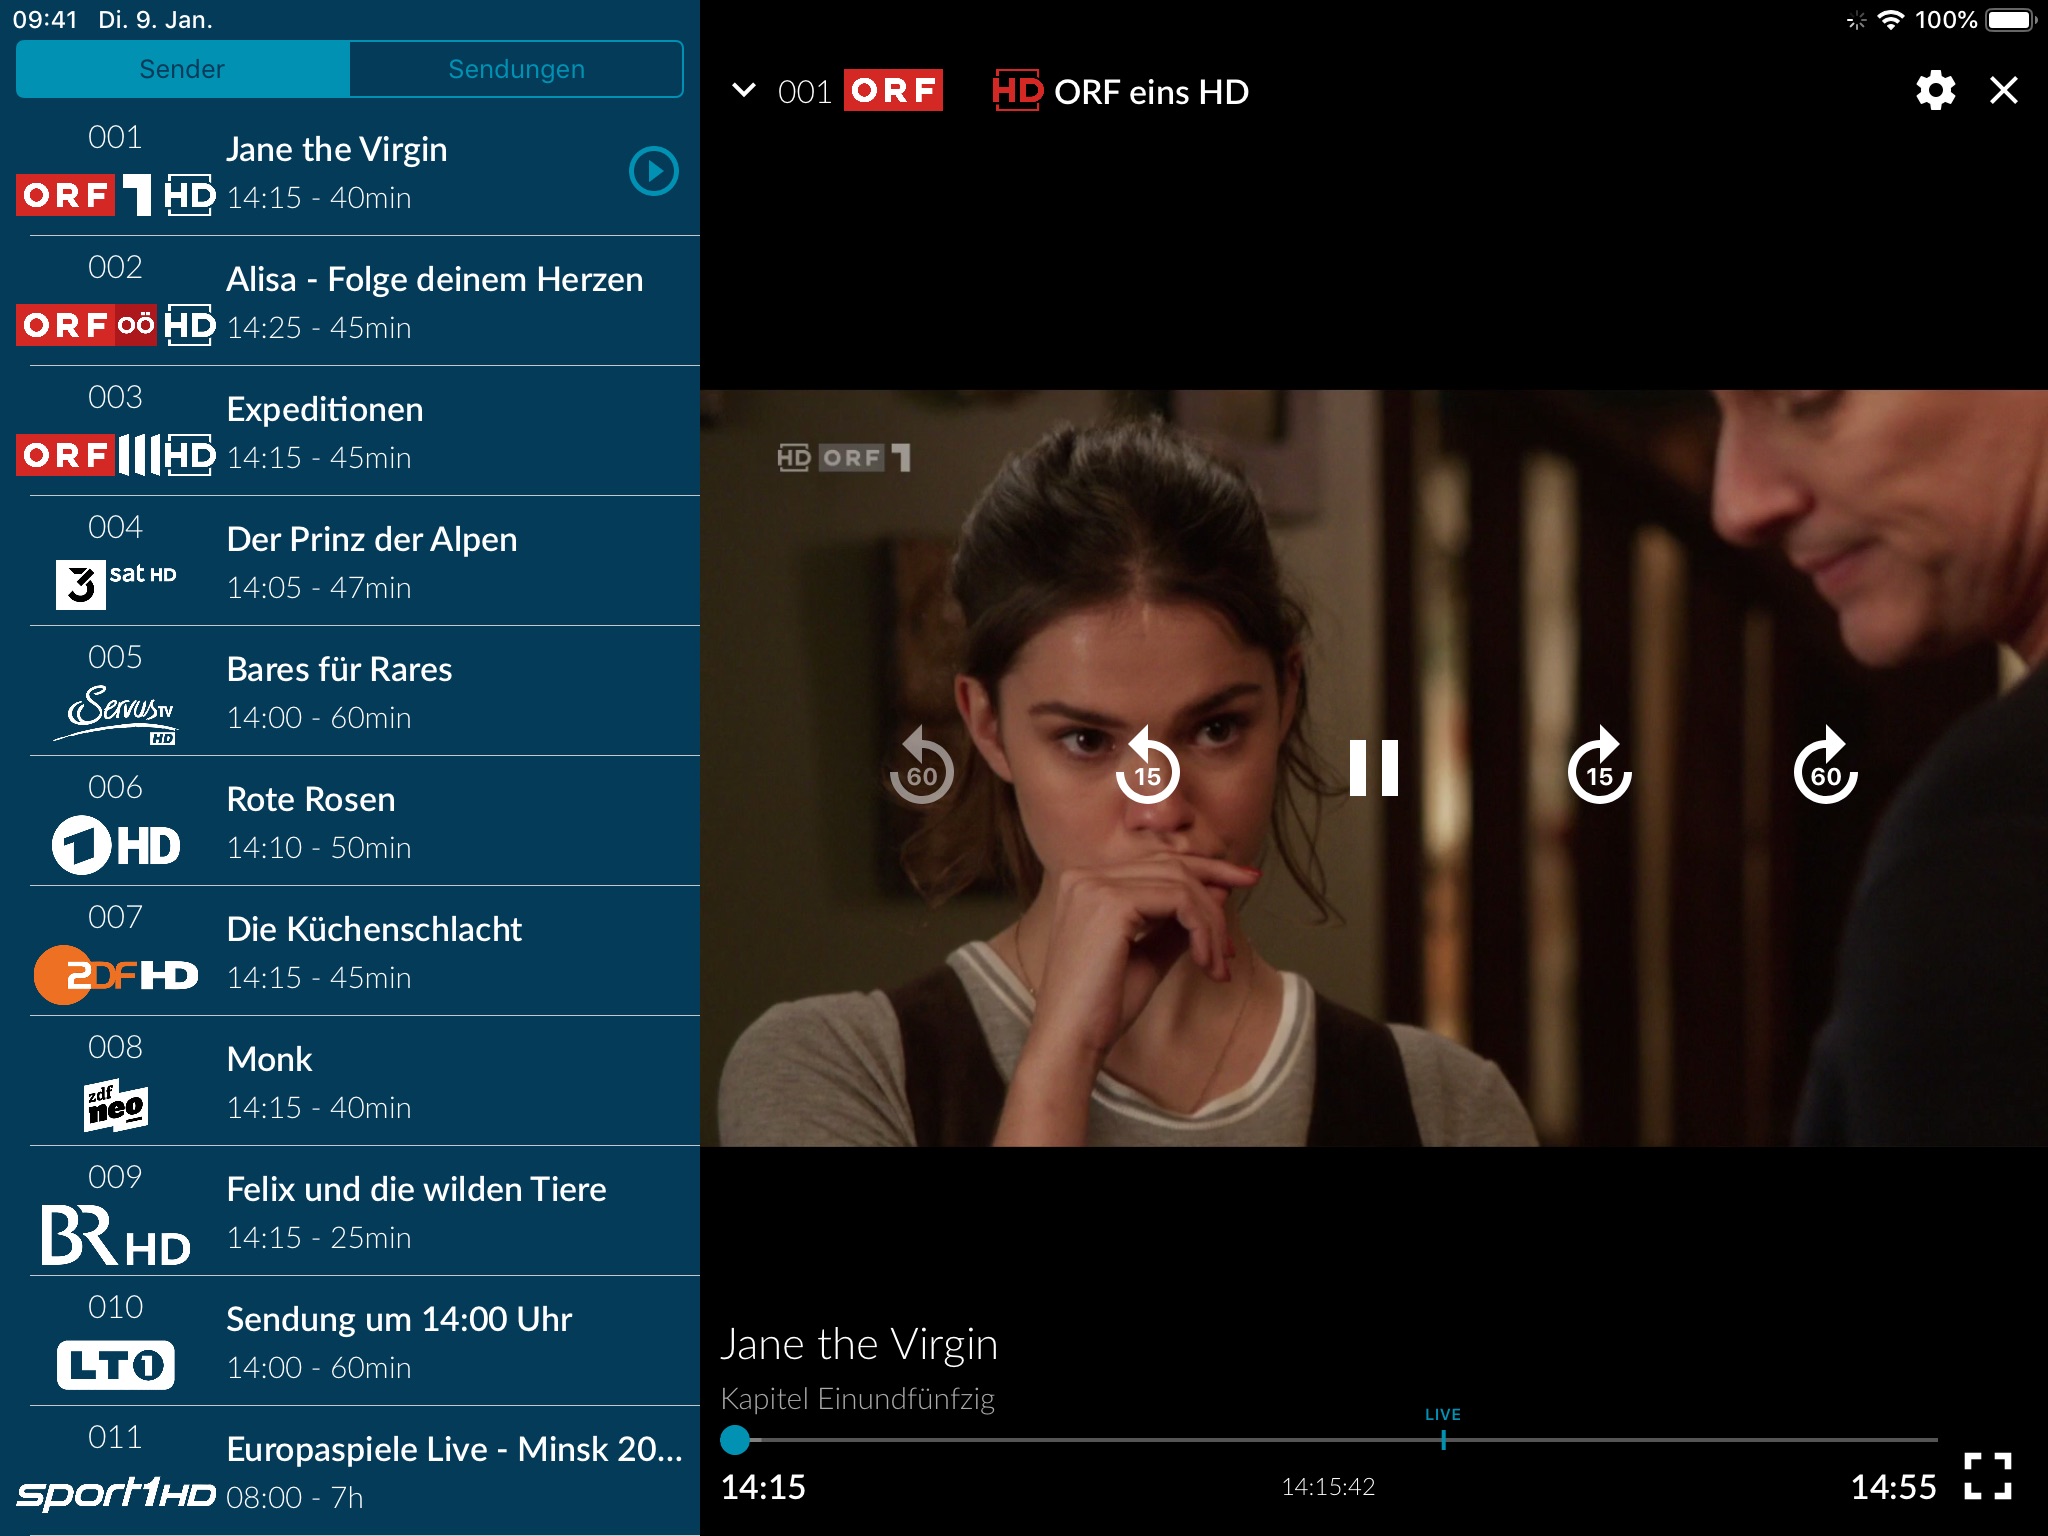Viewport: 2048px width, 1536px height.
Task: Click the 08:00 - 7h time for Sport1
Action: [x=295, y=1498]
